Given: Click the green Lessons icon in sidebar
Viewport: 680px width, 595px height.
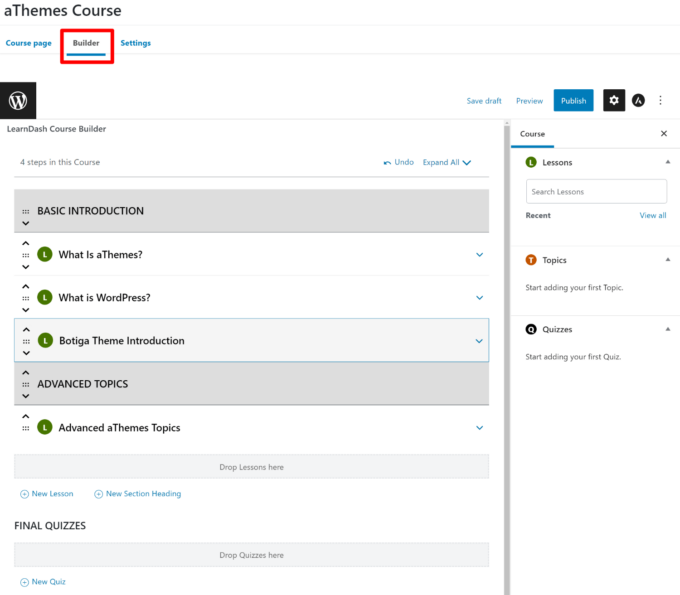Looking at the screenshot, I should (531, 162).
